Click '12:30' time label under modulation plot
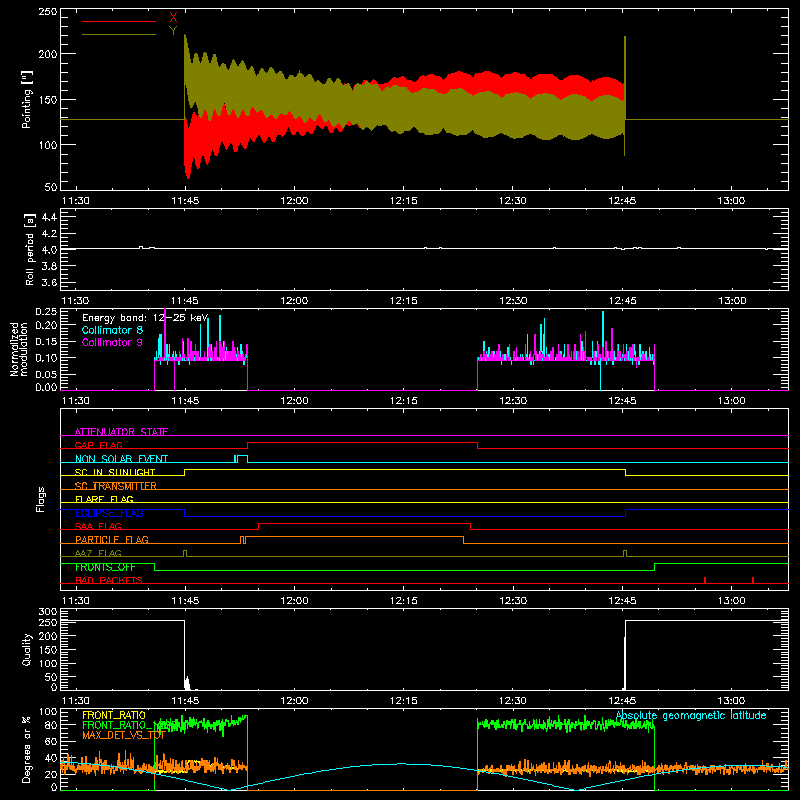This screenshot has width=800, height=800. click(x=513, y=401)
